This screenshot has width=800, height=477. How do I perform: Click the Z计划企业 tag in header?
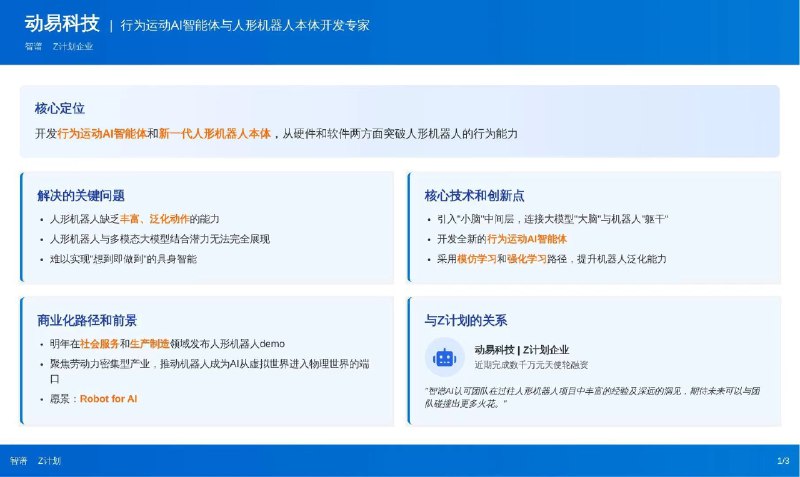click(73, 46)
